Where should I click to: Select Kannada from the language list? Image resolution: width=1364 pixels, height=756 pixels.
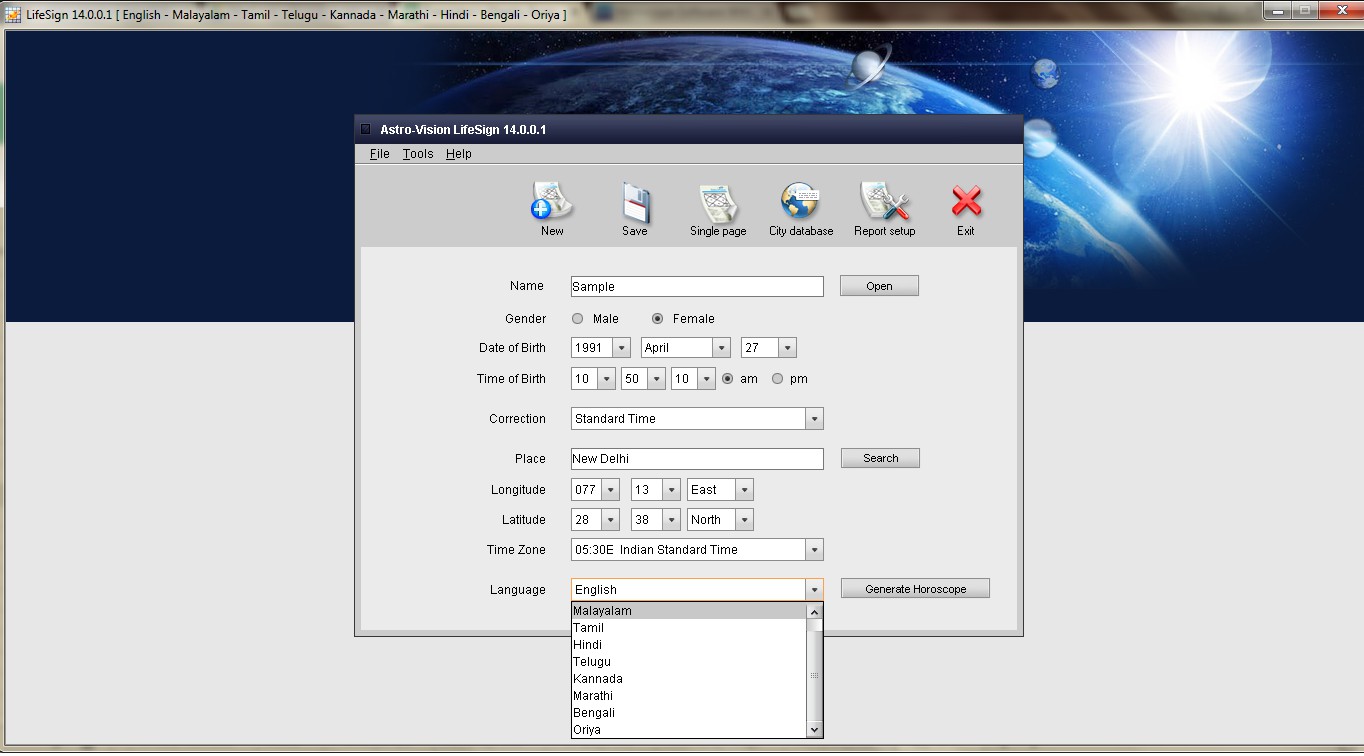point(688,679)
